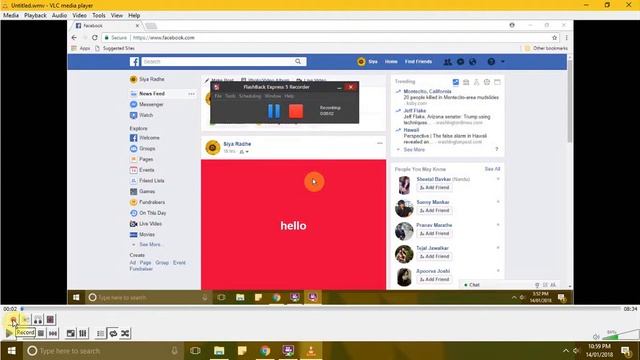640x360 pixels.
Task: Open the View menu
Action: tap(117, 15)
